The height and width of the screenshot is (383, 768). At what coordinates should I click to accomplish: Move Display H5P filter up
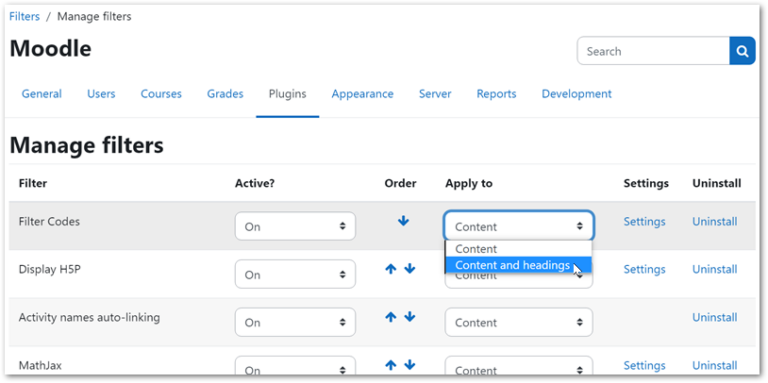pos(390,268)
